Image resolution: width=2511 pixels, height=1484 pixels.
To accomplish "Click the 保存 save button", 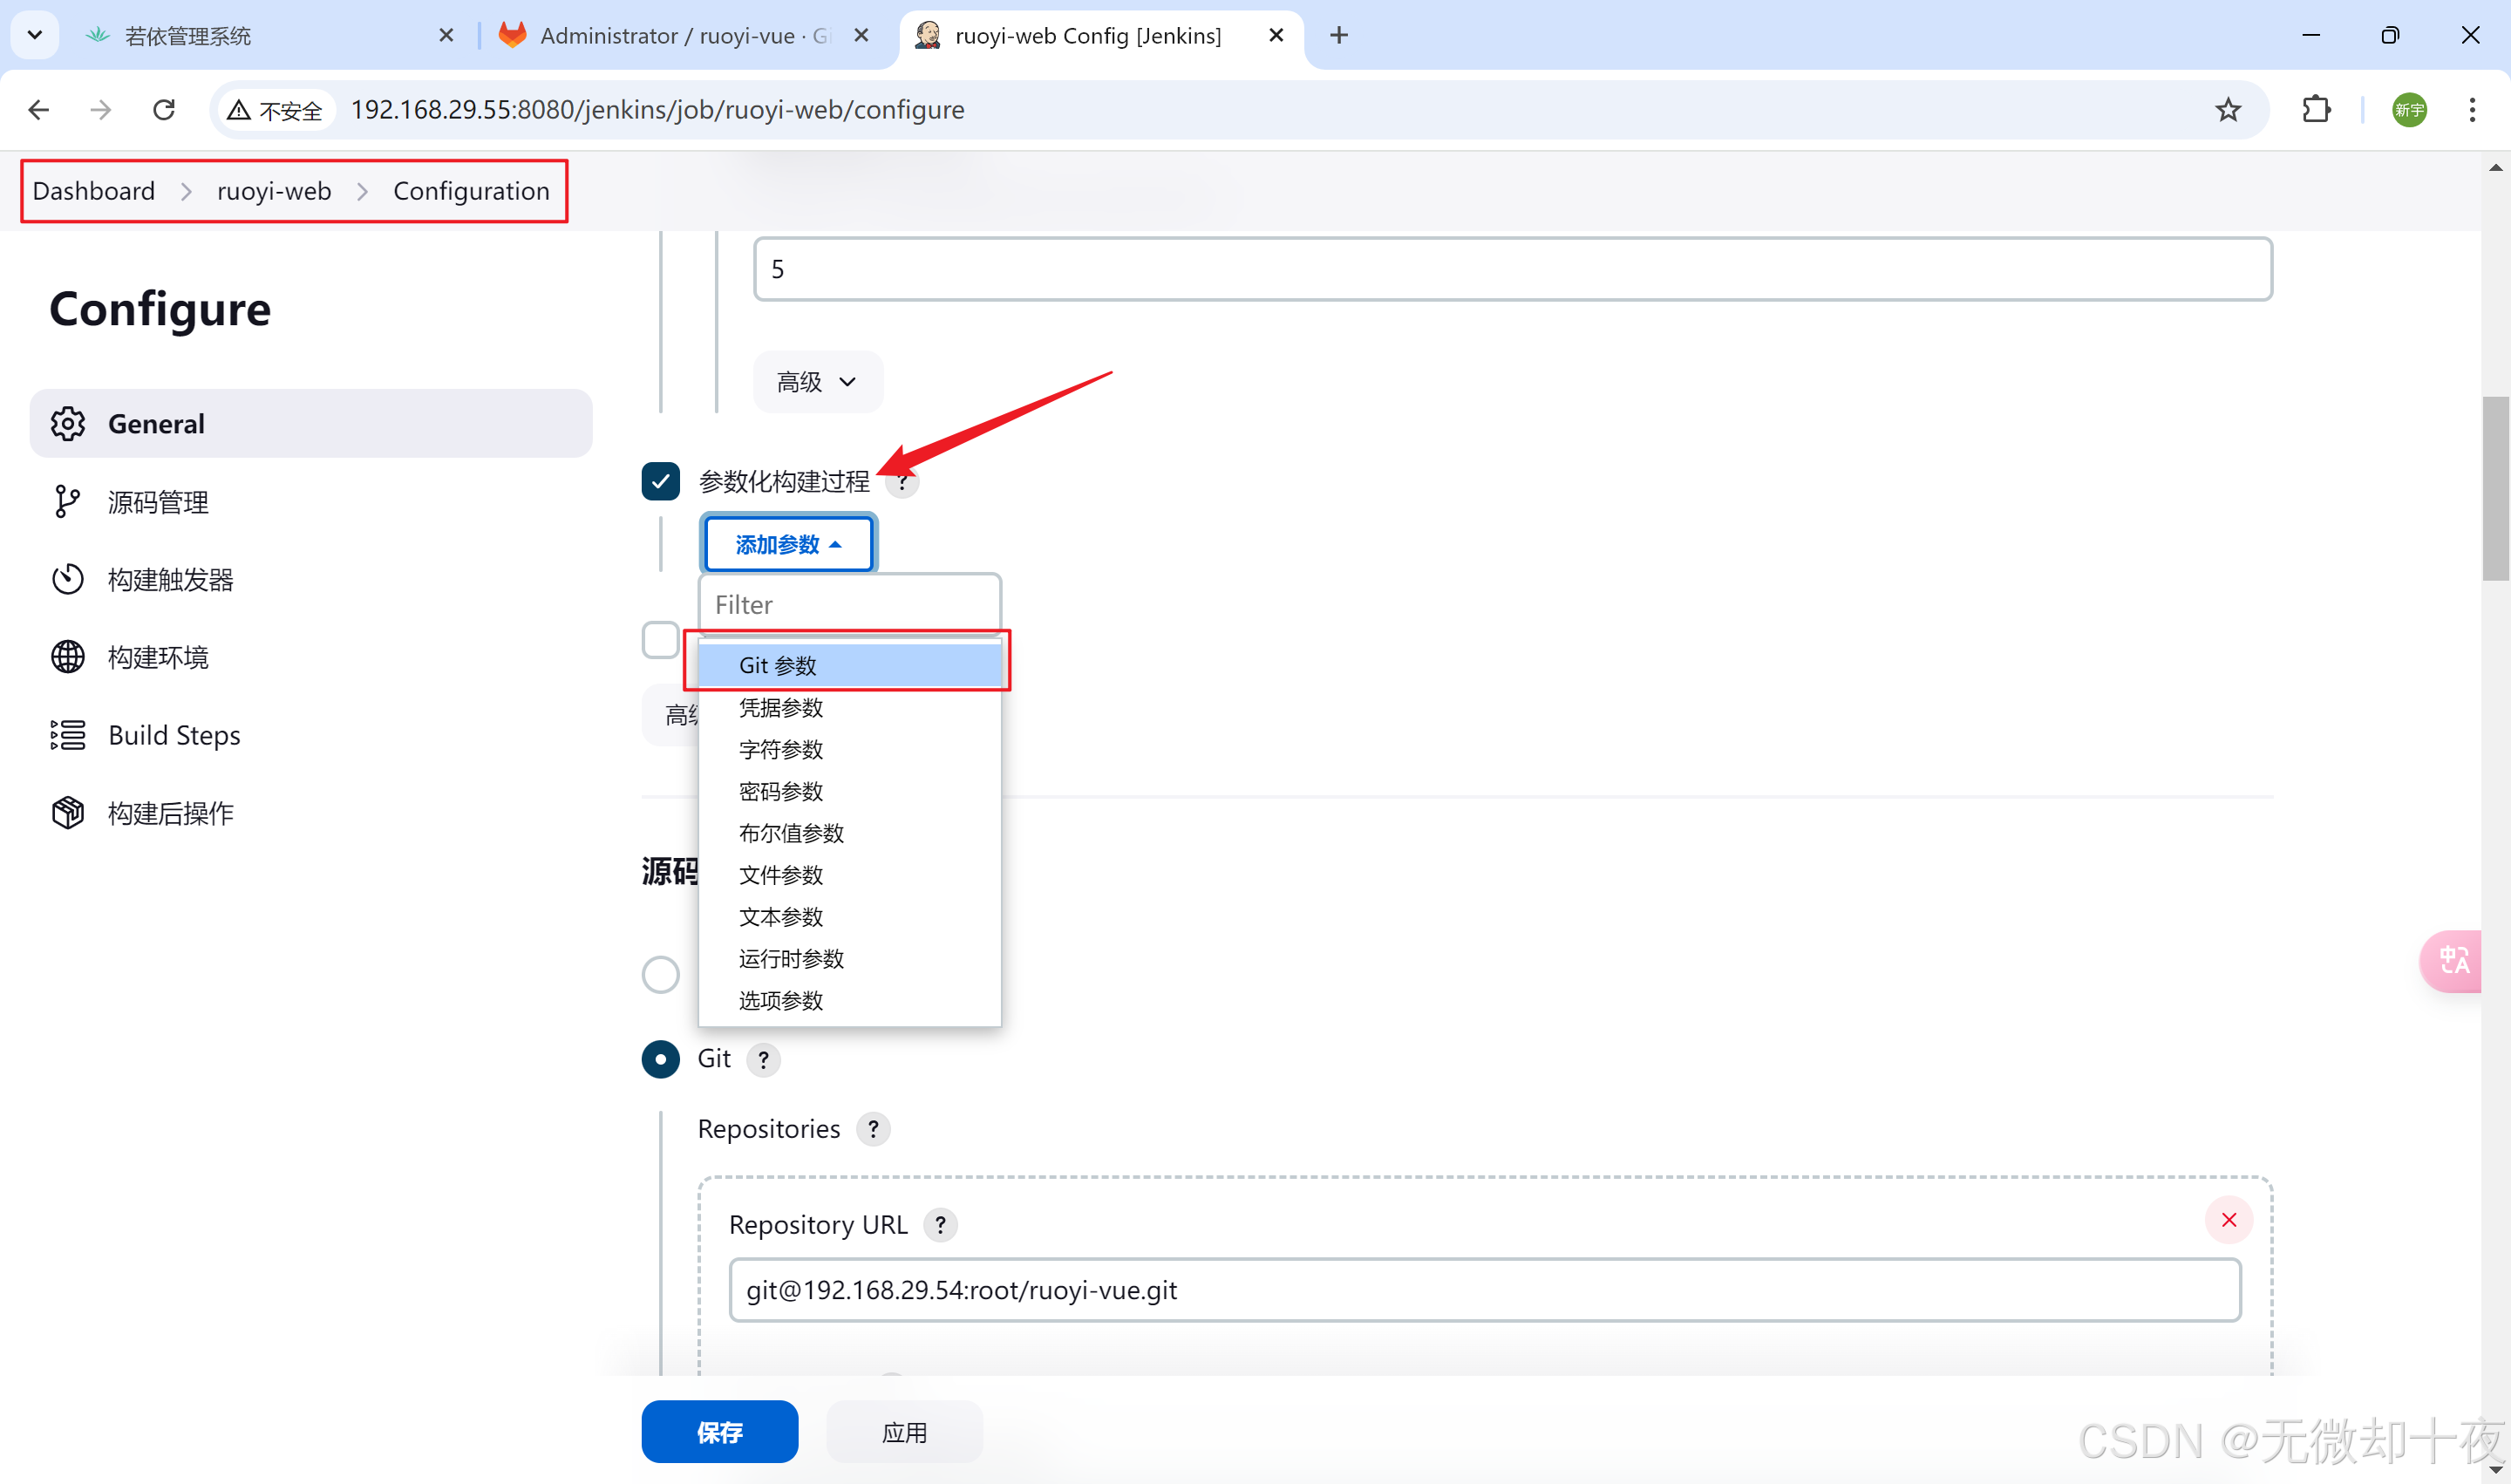I will click(719, 1432).
